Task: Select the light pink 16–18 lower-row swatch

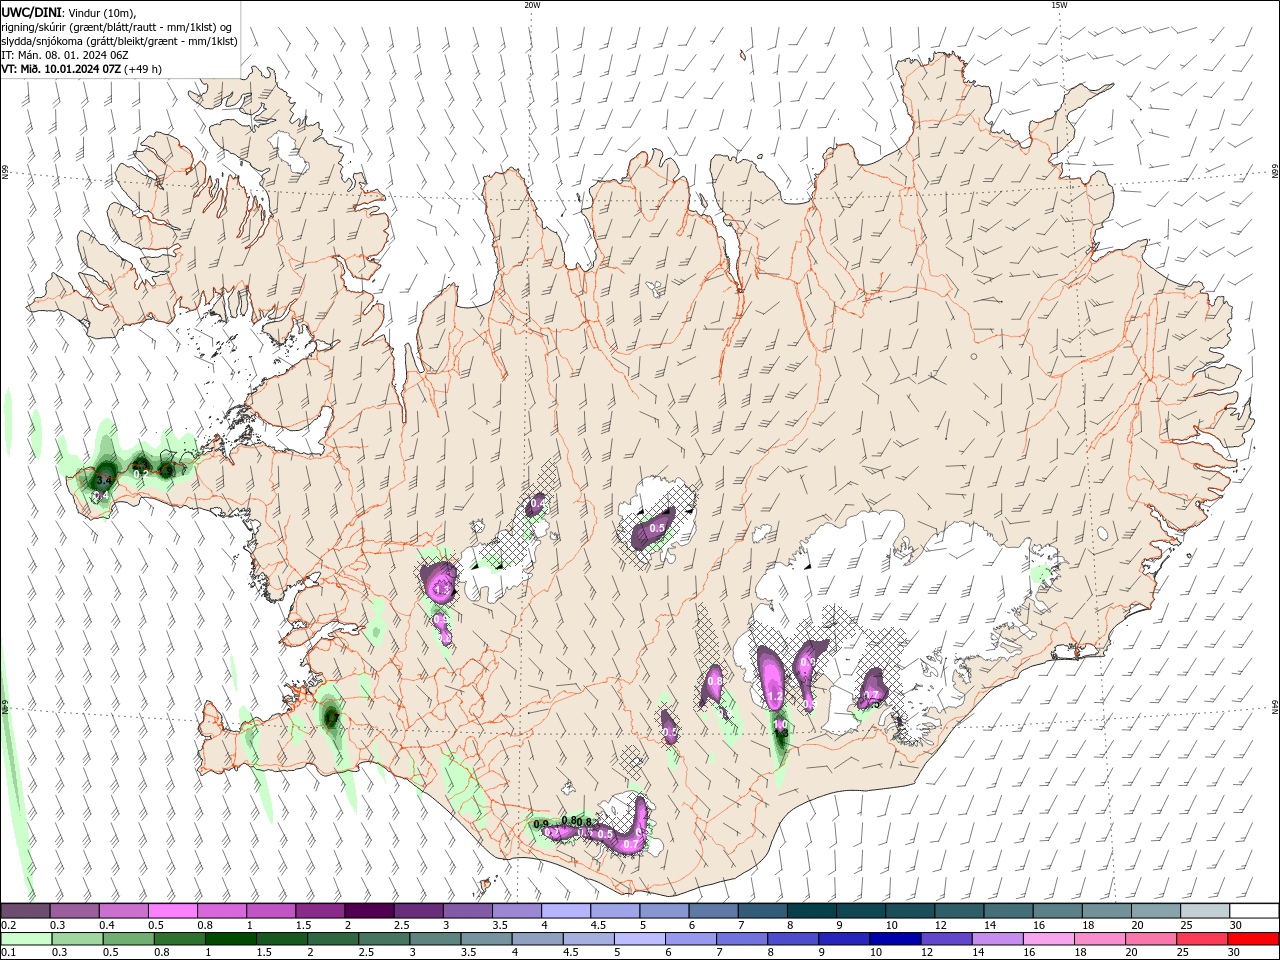Action: point(1049,939)
